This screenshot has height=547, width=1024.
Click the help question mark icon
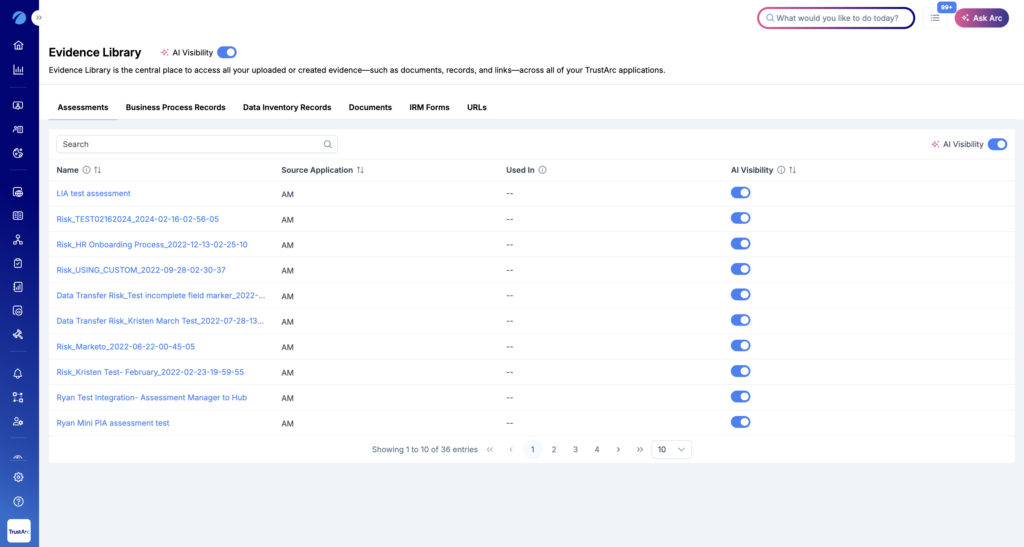point(18,501)
